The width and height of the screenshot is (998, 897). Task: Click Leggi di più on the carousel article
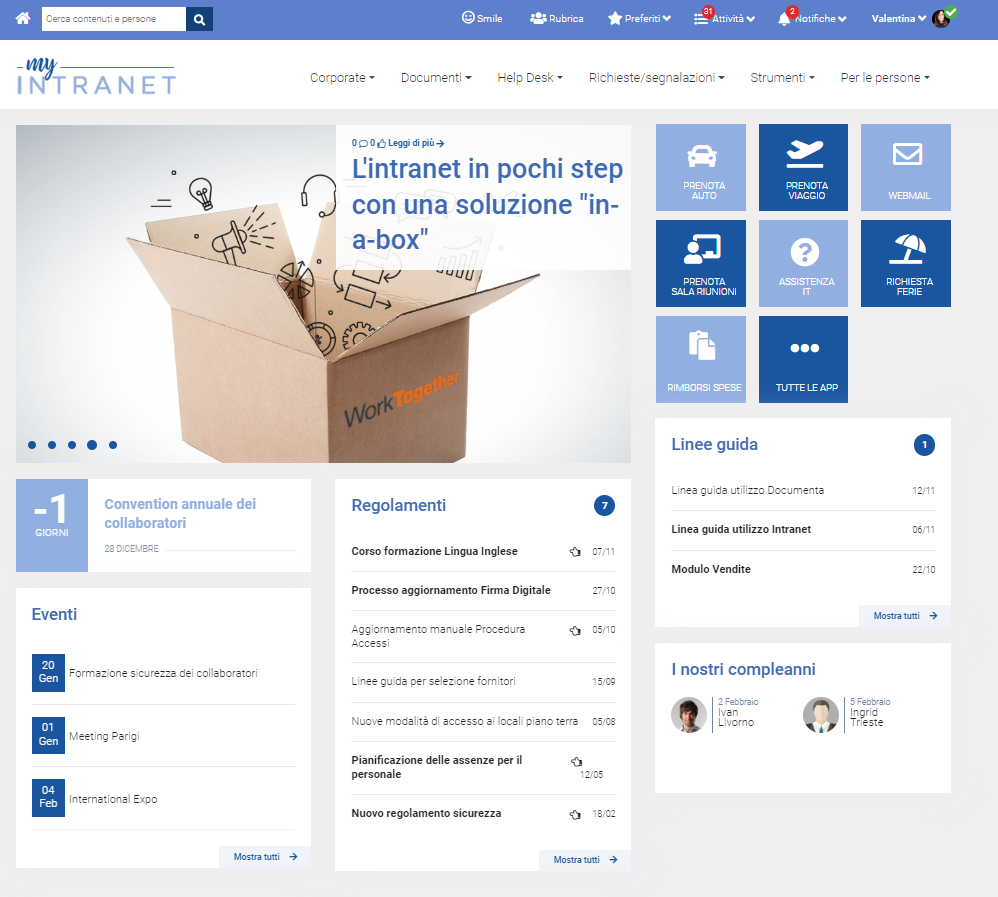coord(413,143)
